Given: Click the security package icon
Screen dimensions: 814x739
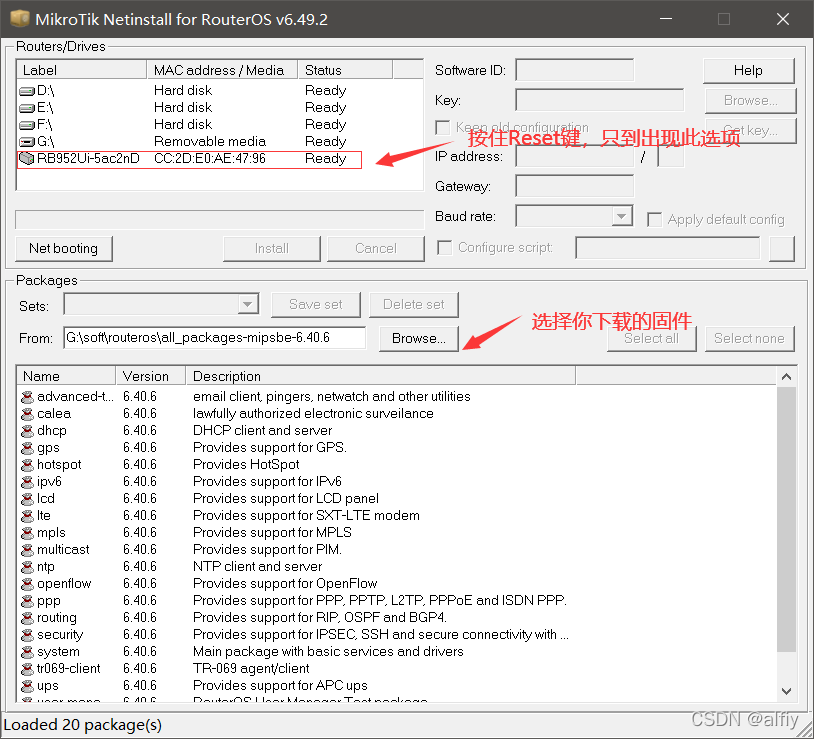Looking at the screenshot, I should click(x=27, y=635).
